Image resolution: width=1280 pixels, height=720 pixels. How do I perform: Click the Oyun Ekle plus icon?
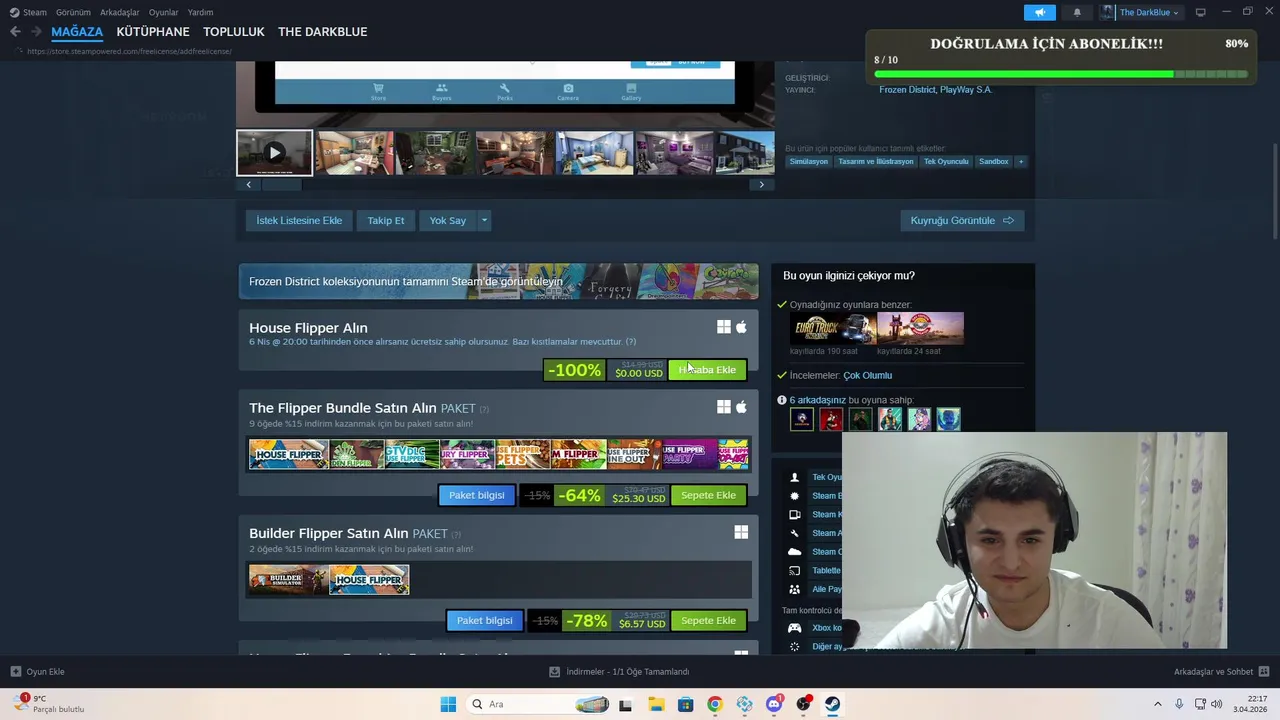click(16, 672)
